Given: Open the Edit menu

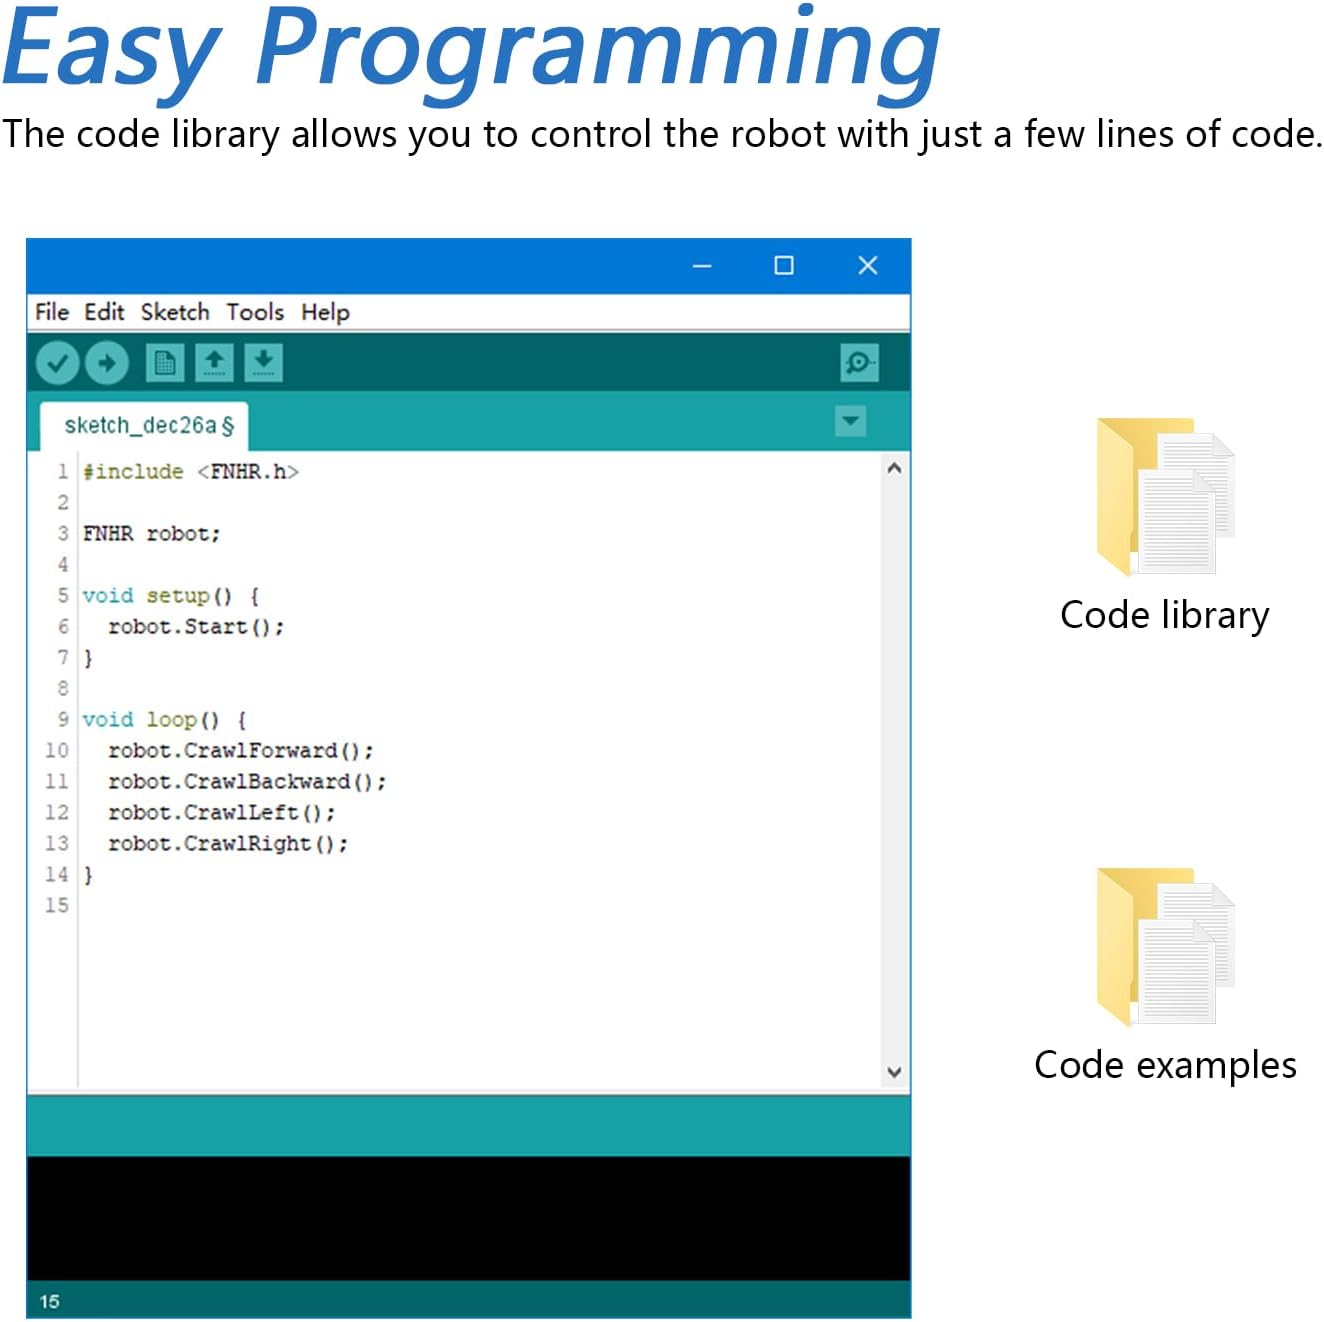Looking at the screenshot, I should (x=104, y=312).
